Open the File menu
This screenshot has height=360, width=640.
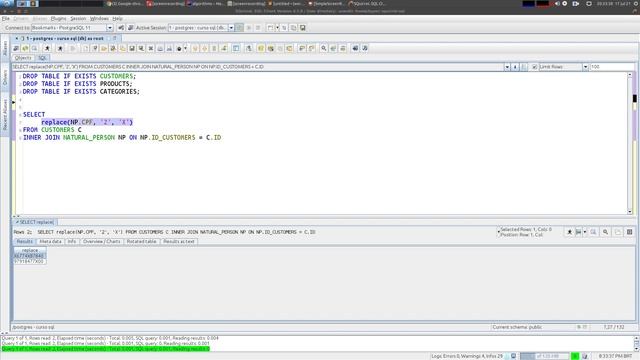[6, 19]
